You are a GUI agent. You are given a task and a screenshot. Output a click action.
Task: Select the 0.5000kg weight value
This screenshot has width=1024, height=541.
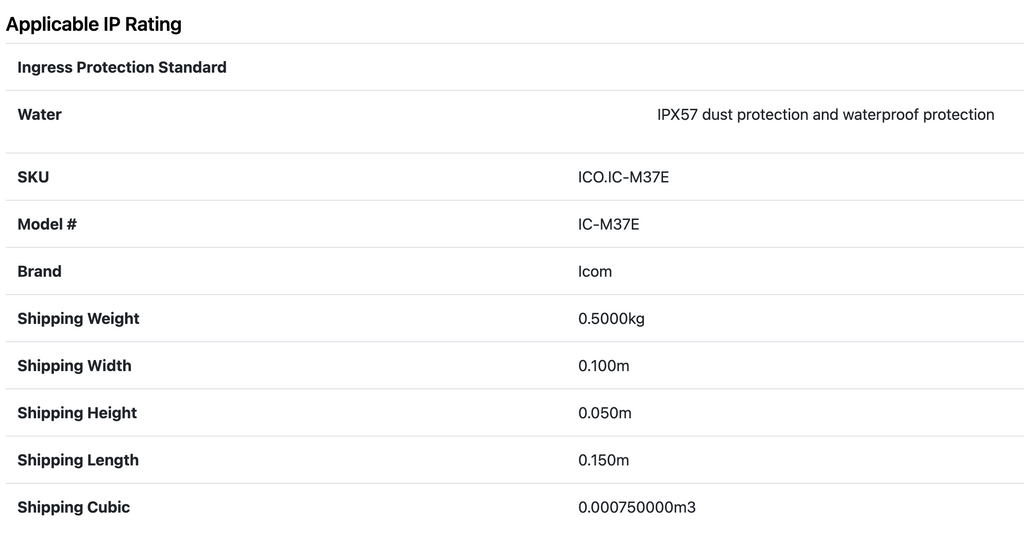(x=612, y=318)
